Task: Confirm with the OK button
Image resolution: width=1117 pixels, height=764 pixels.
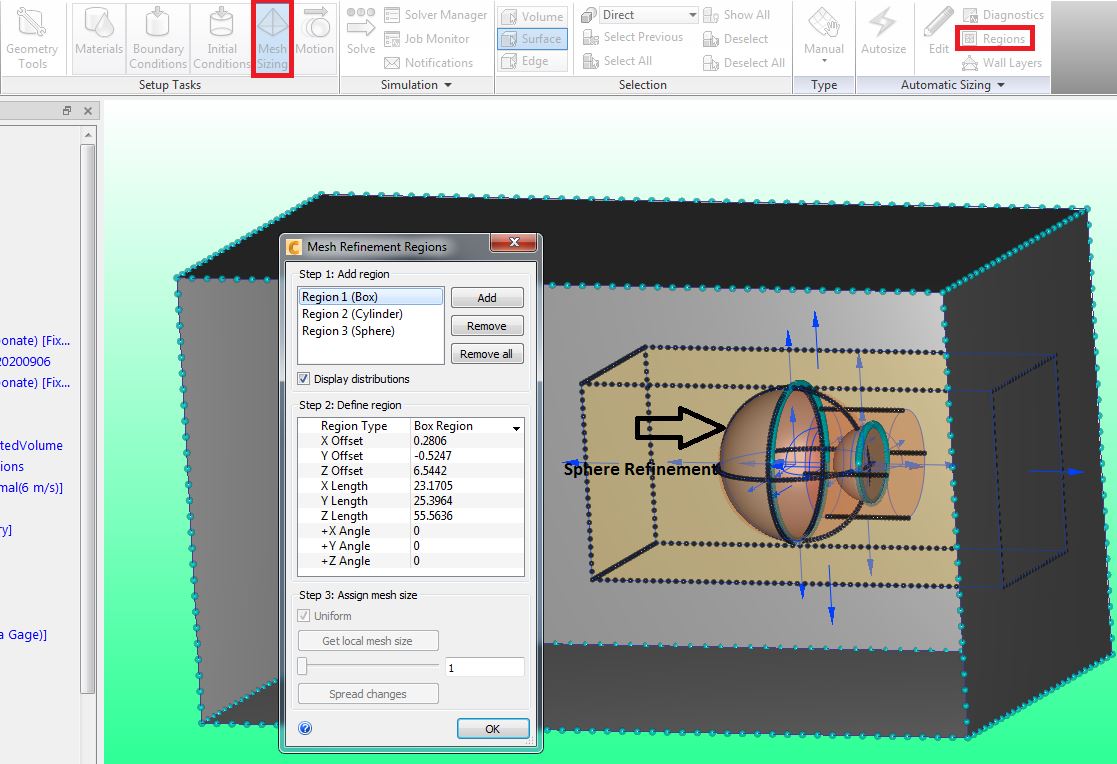Action: tap(493, 728)
